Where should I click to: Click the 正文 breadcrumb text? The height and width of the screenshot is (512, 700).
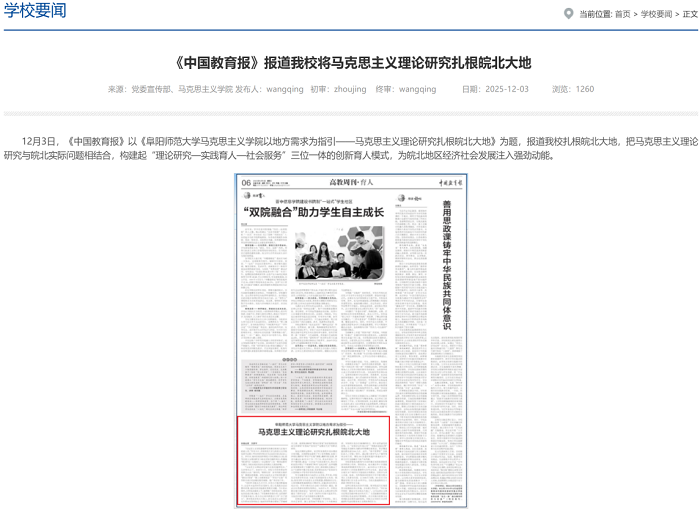pyautogui.click(x=690, y=14)
